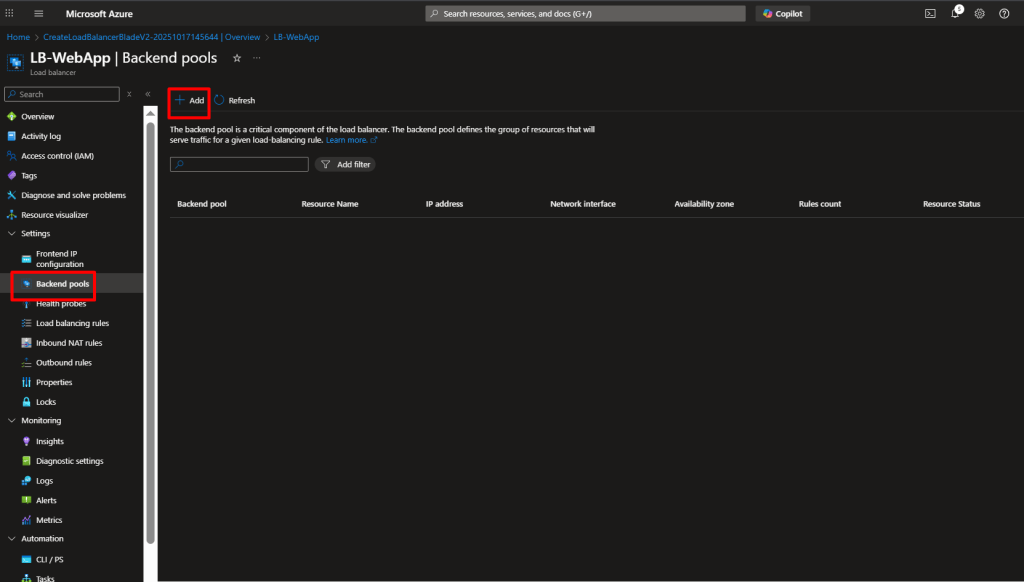The width and height of the screenshot is (1024, 582).
Task: Favorite this page with the star icon
Action: tap(237, 59)
